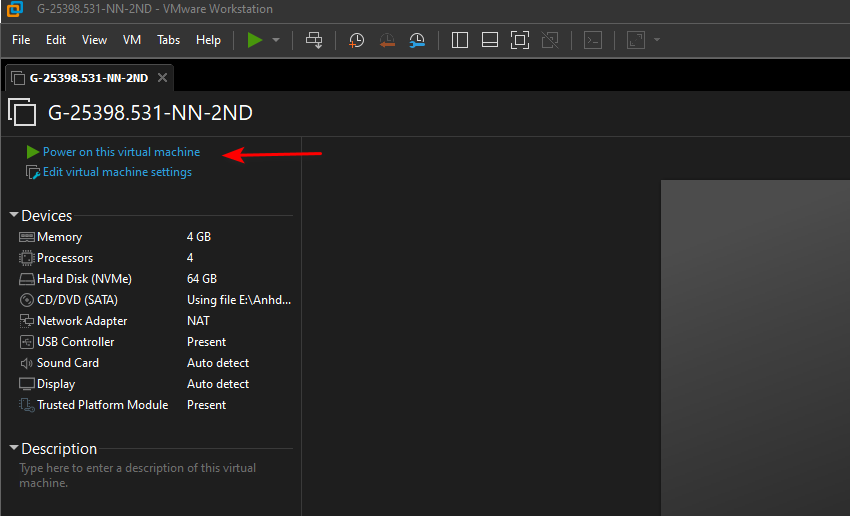Send Ctrl+Alt+Del toolbar icon

click(314, 40)
